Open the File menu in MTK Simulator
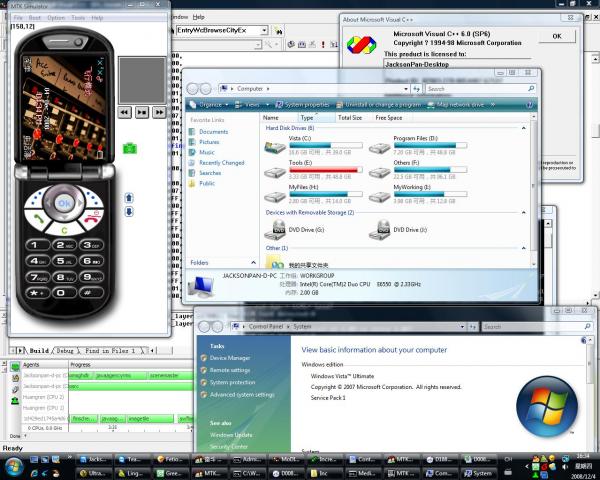The image size is (600, 480). click(18, 18)
